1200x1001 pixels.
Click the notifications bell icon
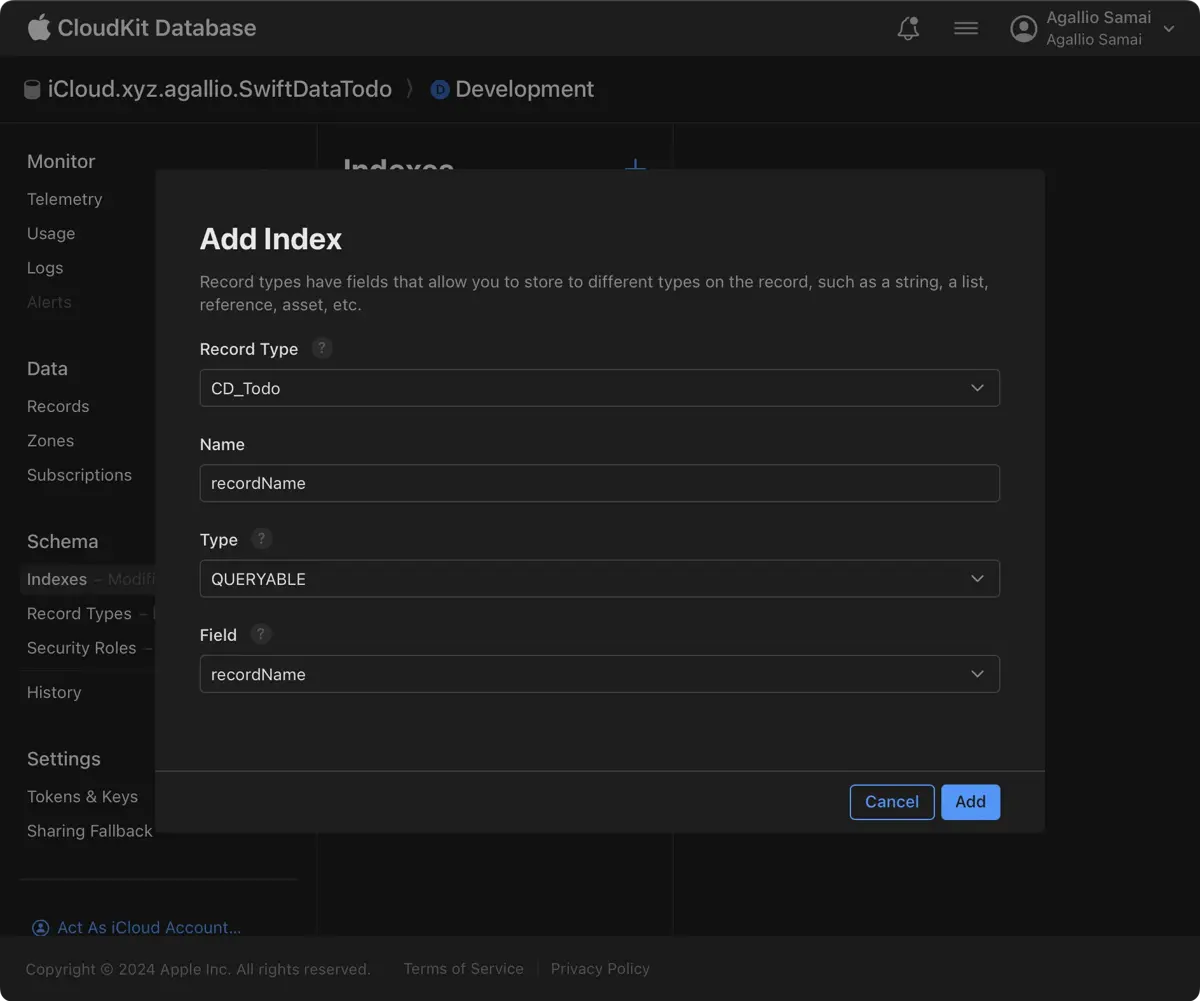click(908, 29)
